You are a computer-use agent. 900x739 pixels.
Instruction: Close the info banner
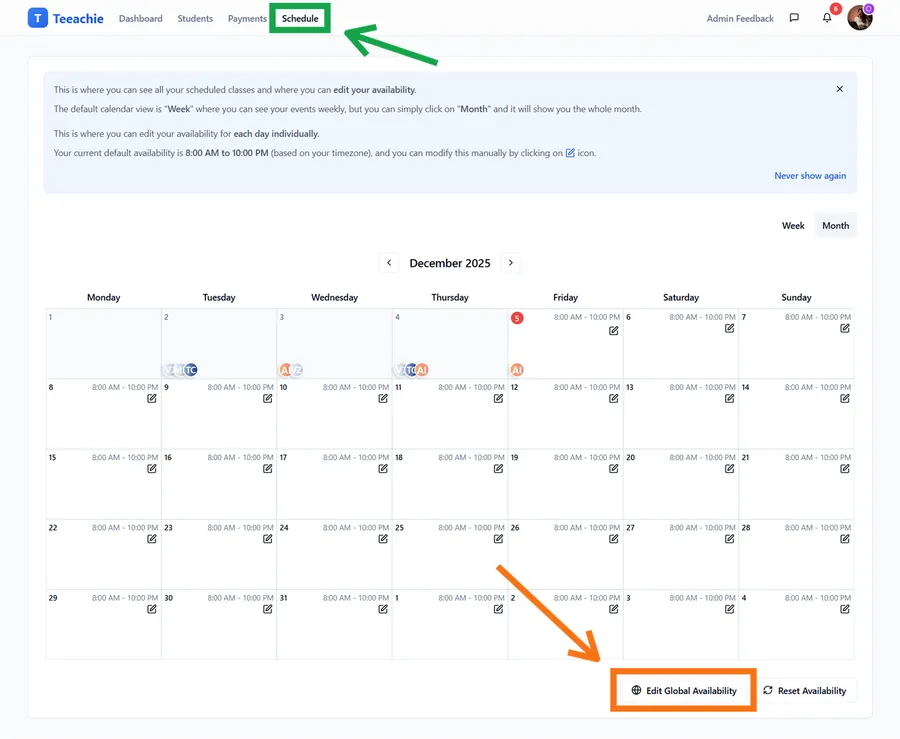840,89
